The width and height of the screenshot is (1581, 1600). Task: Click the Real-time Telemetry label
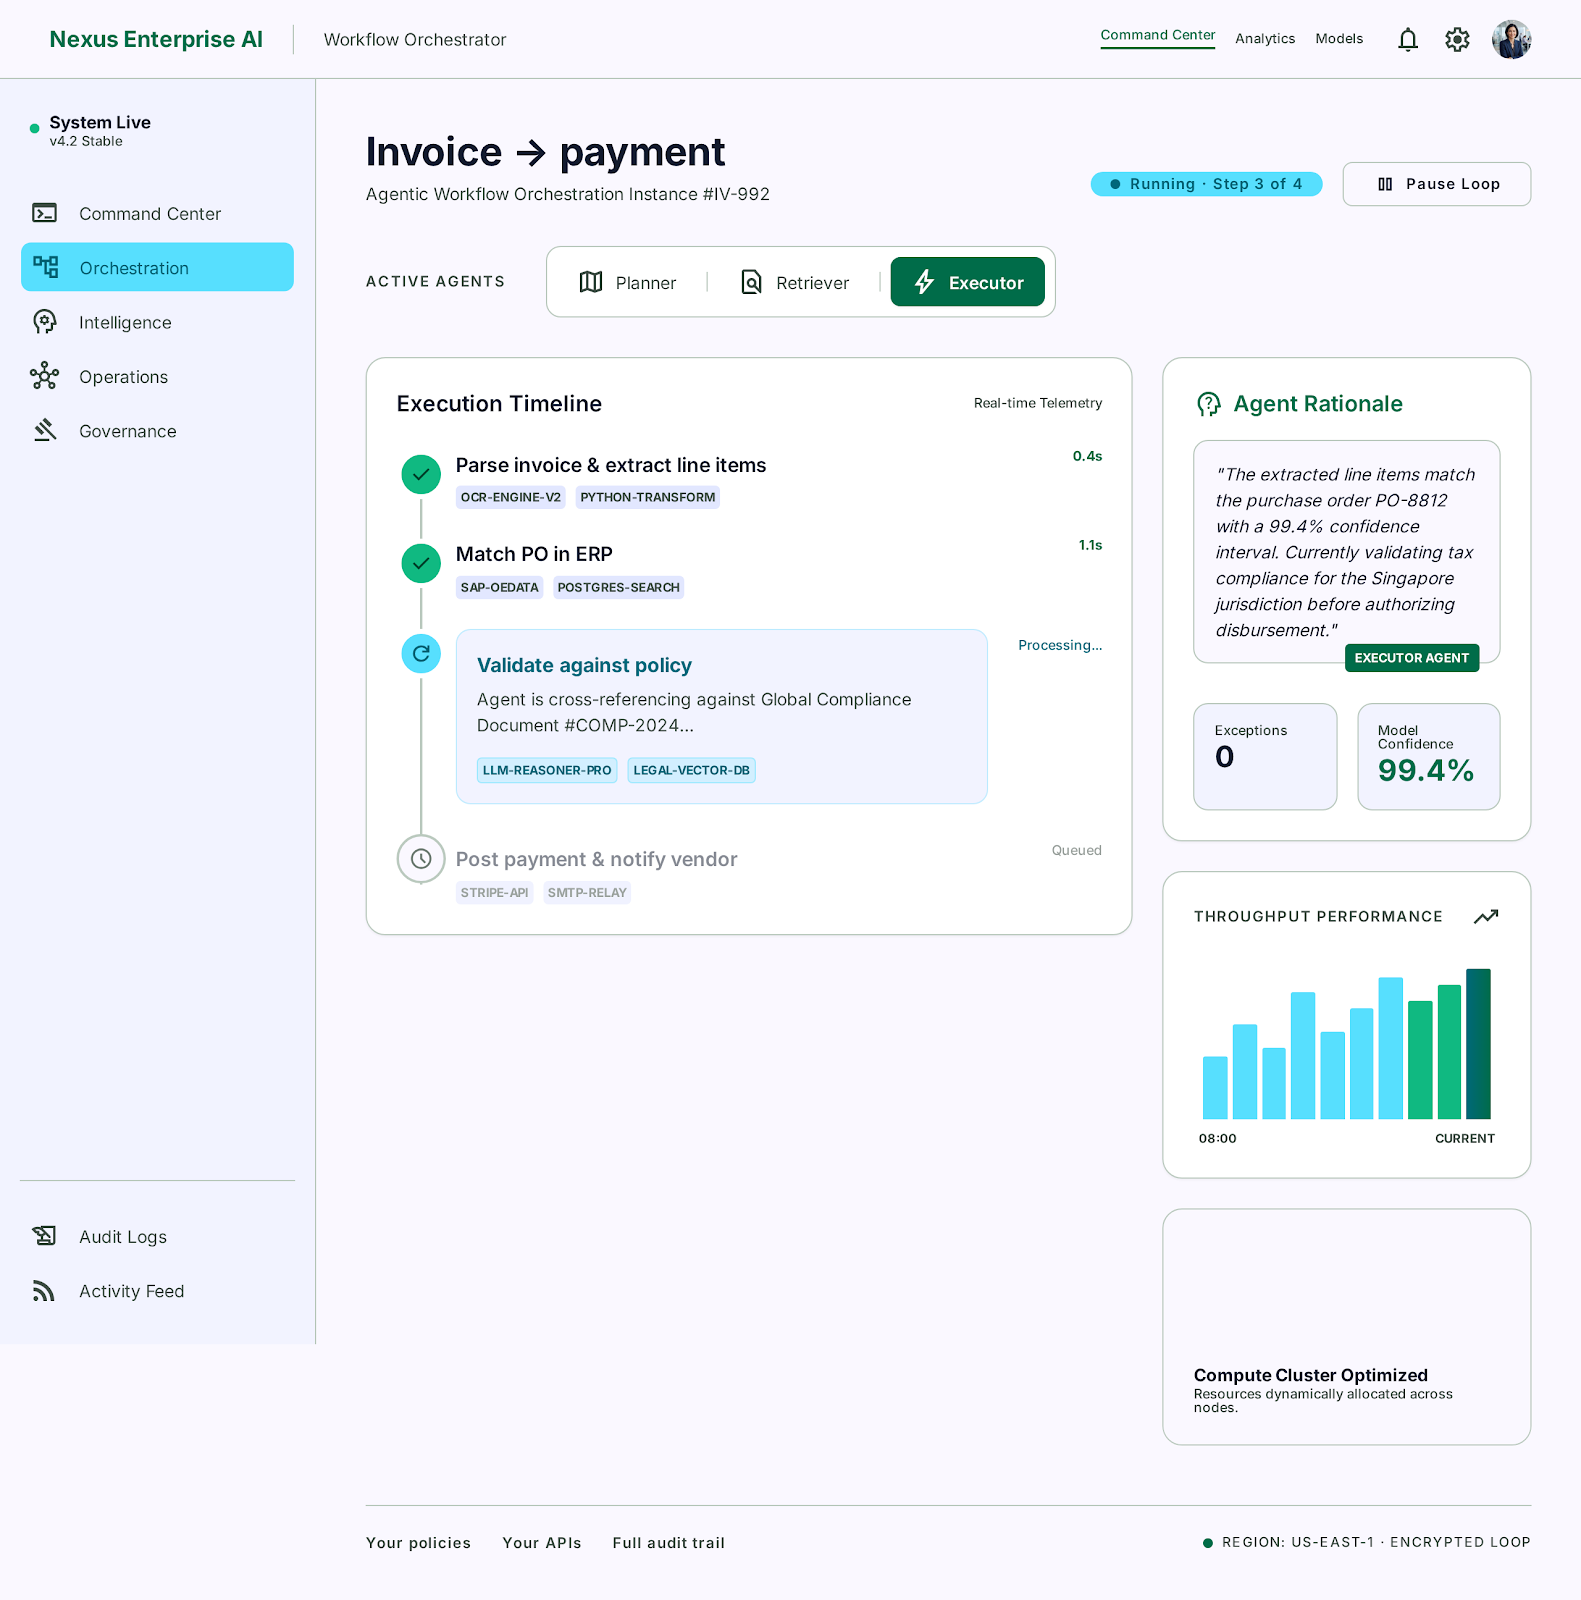[1038, 403]
